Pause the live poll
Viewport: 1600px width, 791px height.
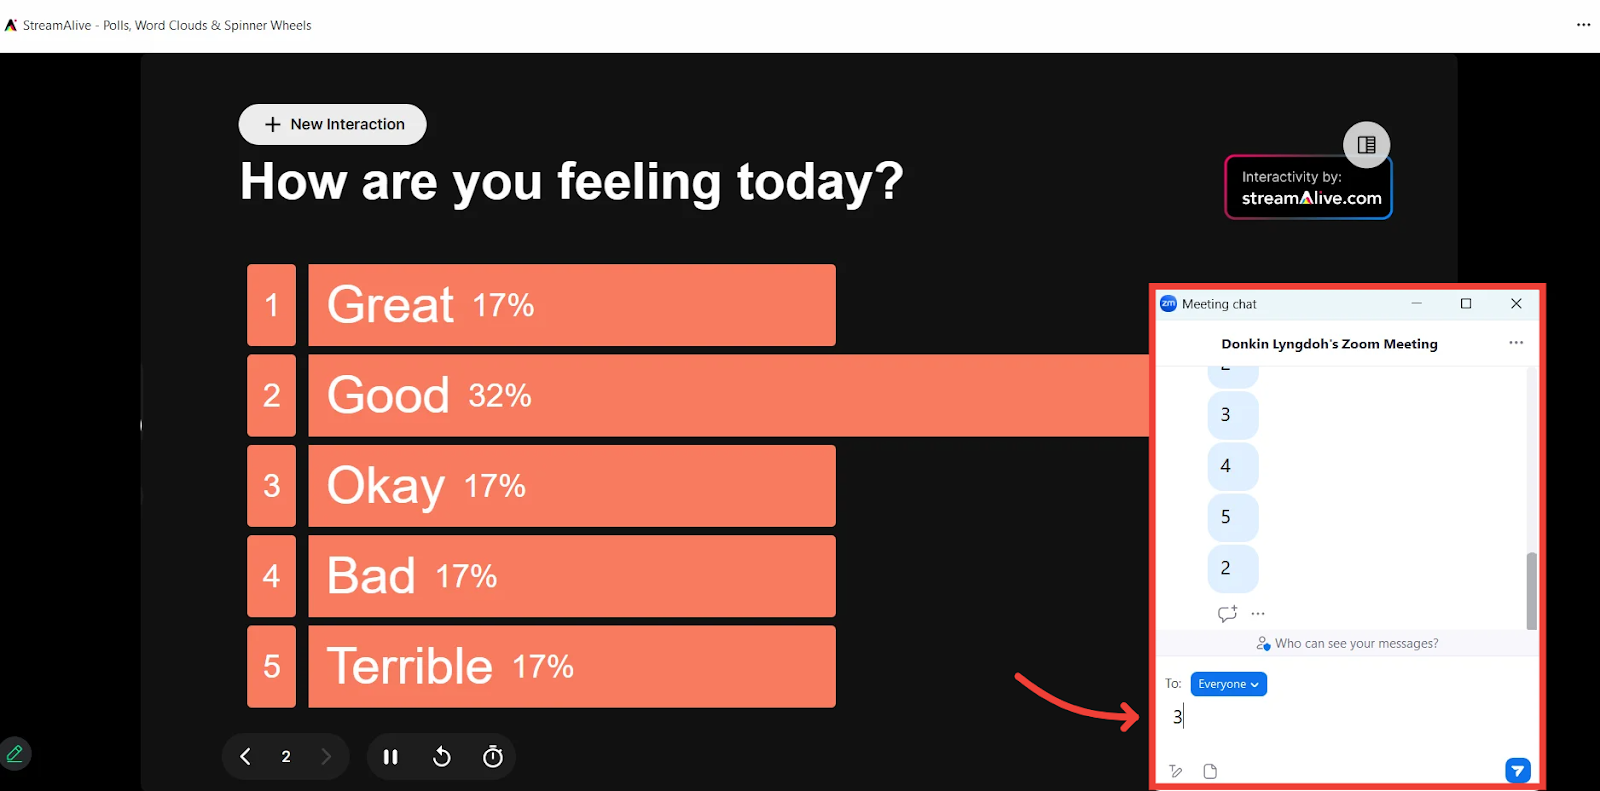click(391, 757)
